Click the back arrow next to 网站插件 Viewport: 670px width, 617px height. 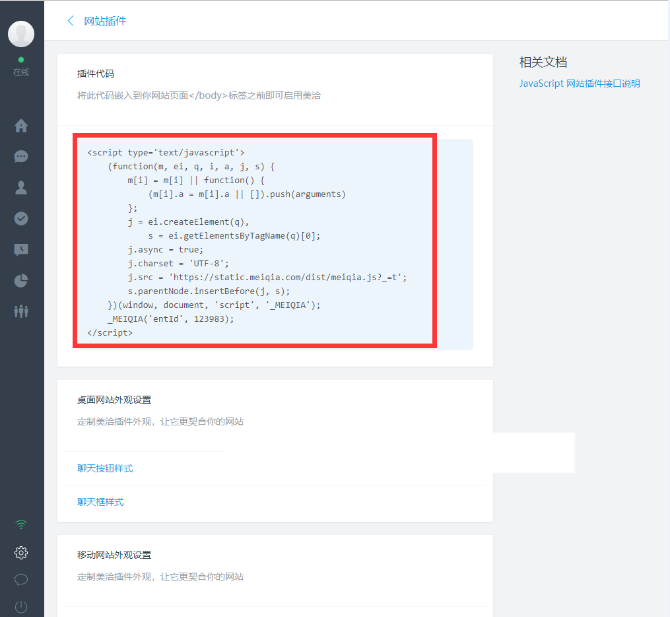tap(71, 21)
